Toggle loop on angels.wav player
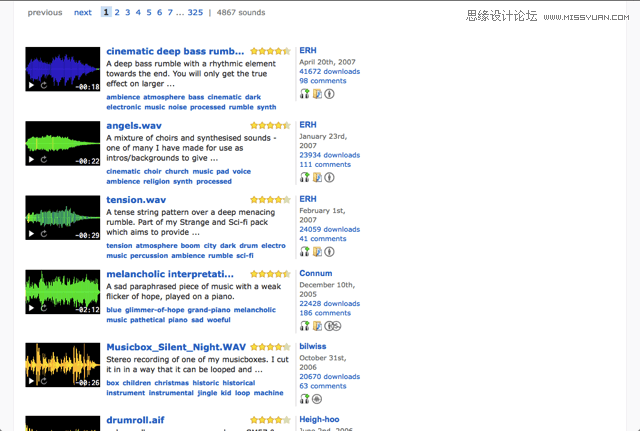Image resolution: width=640 pixels, height=431 pixels. (x=44, y=160)
